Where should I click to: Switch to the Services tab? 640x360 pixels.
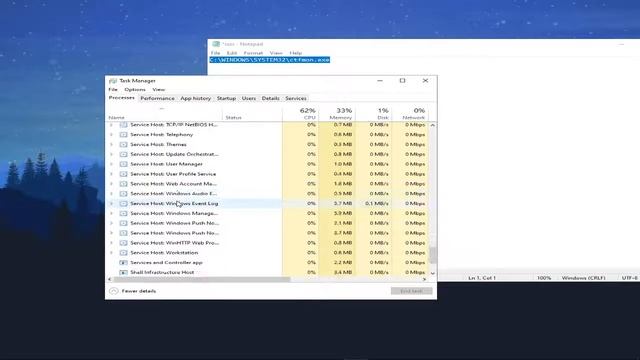tap(296, 98)
